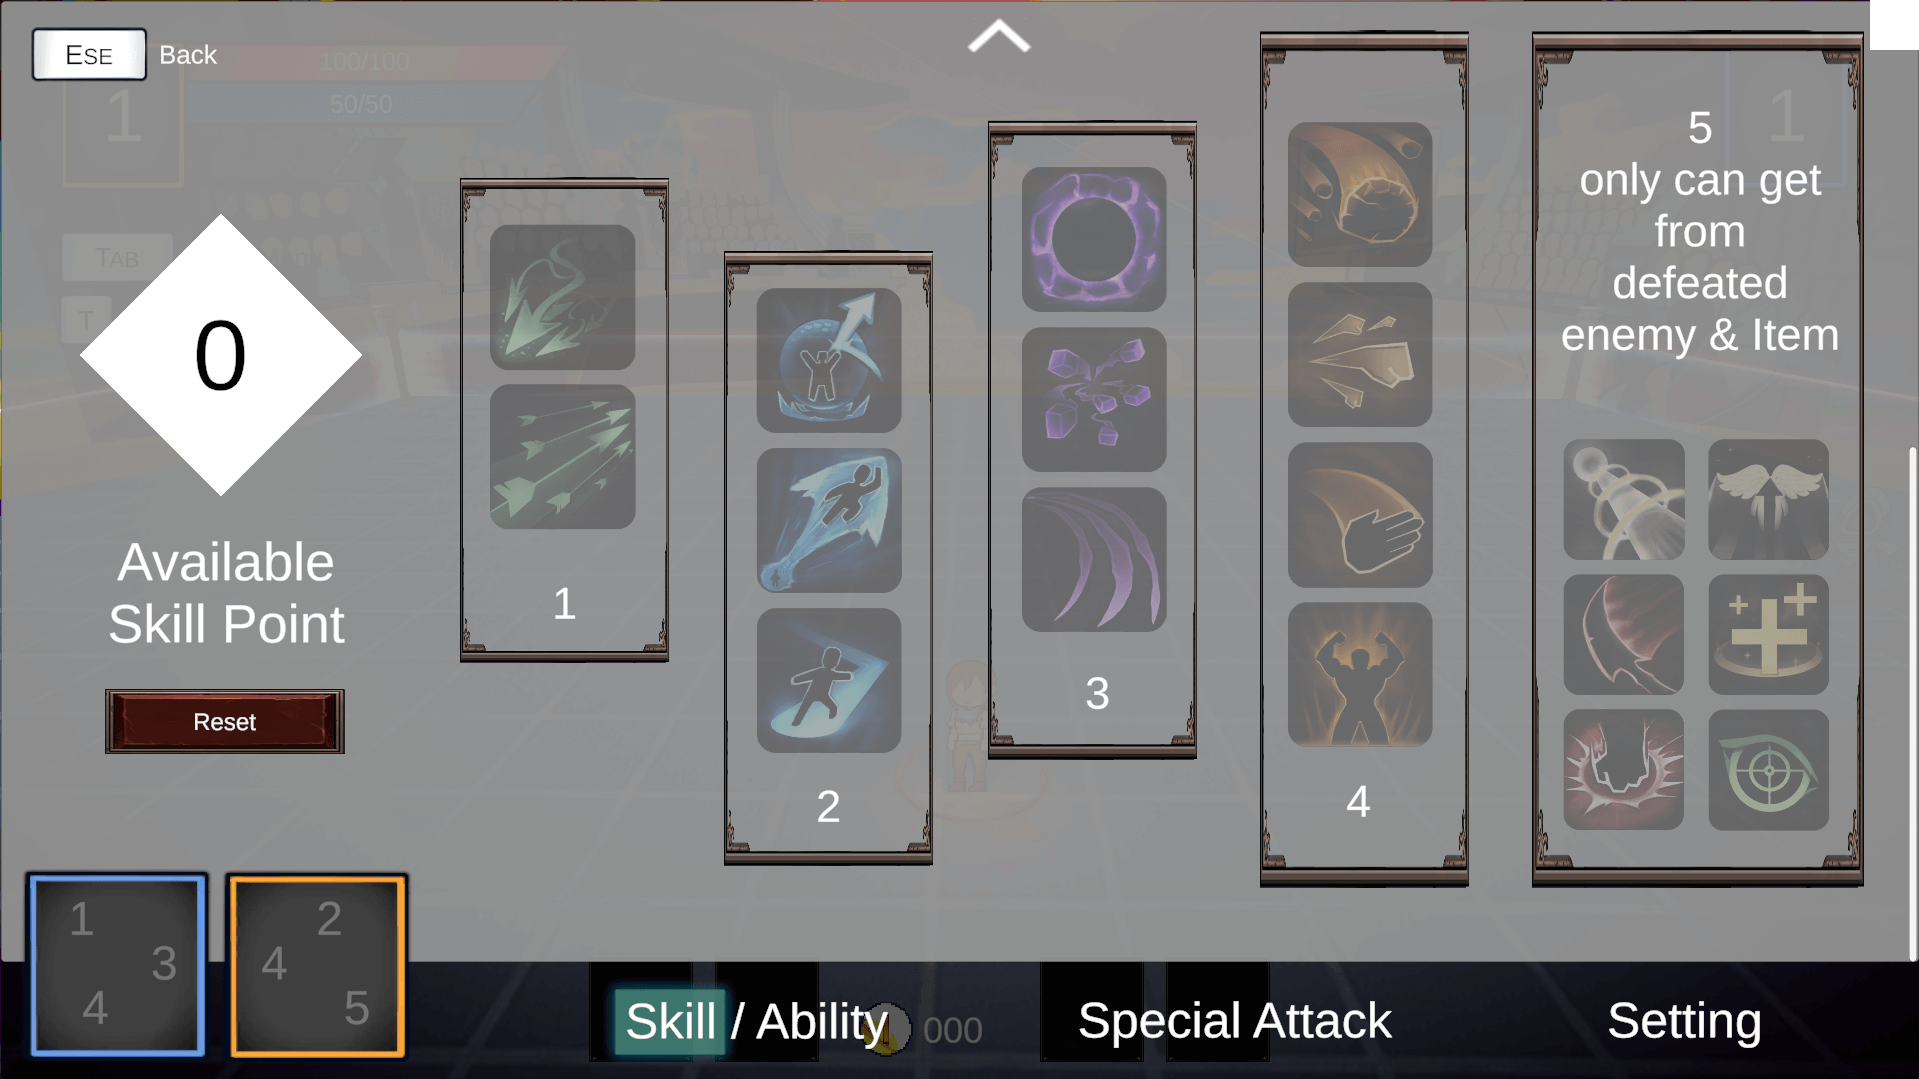
Task: Open the Special Attack tab
Action: click(x=1234, y=1021)
